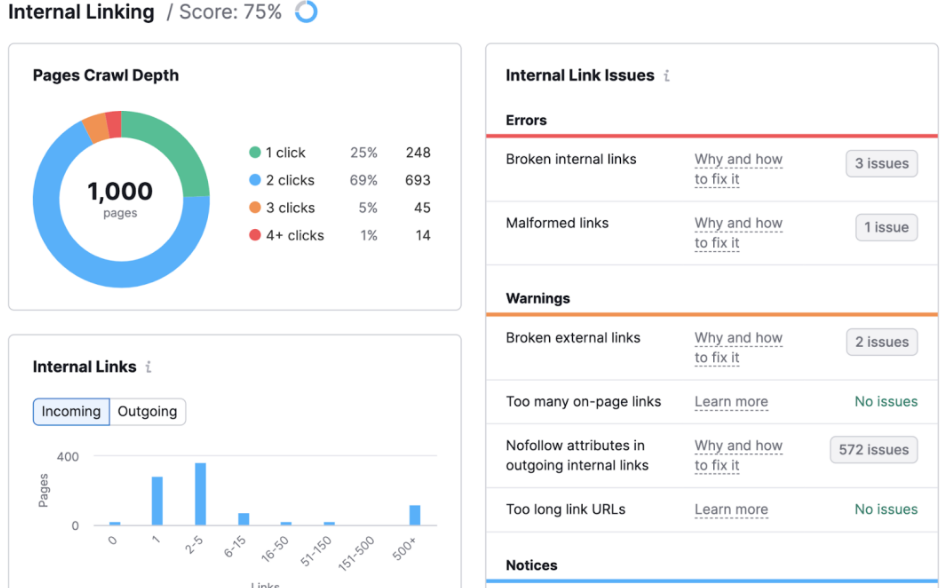Click the 693 pages count for 2 clicks
This screenshot has width=947, height=588.
point(418,181)
